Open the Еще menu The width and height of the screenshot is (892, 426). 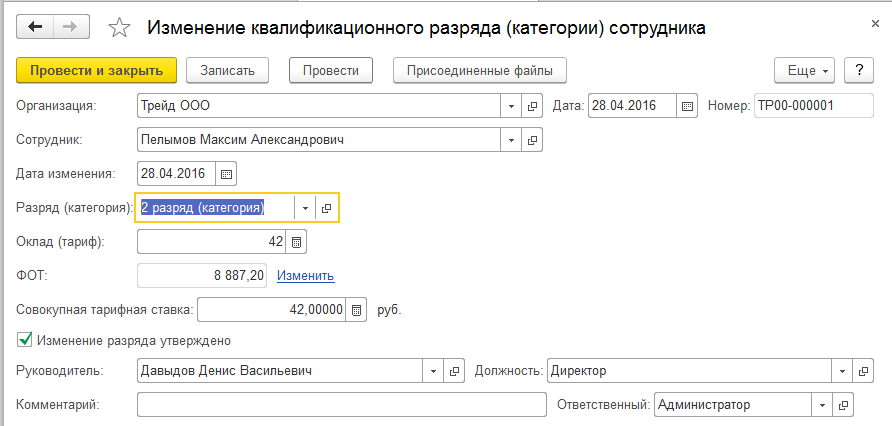tap(804, 70)
